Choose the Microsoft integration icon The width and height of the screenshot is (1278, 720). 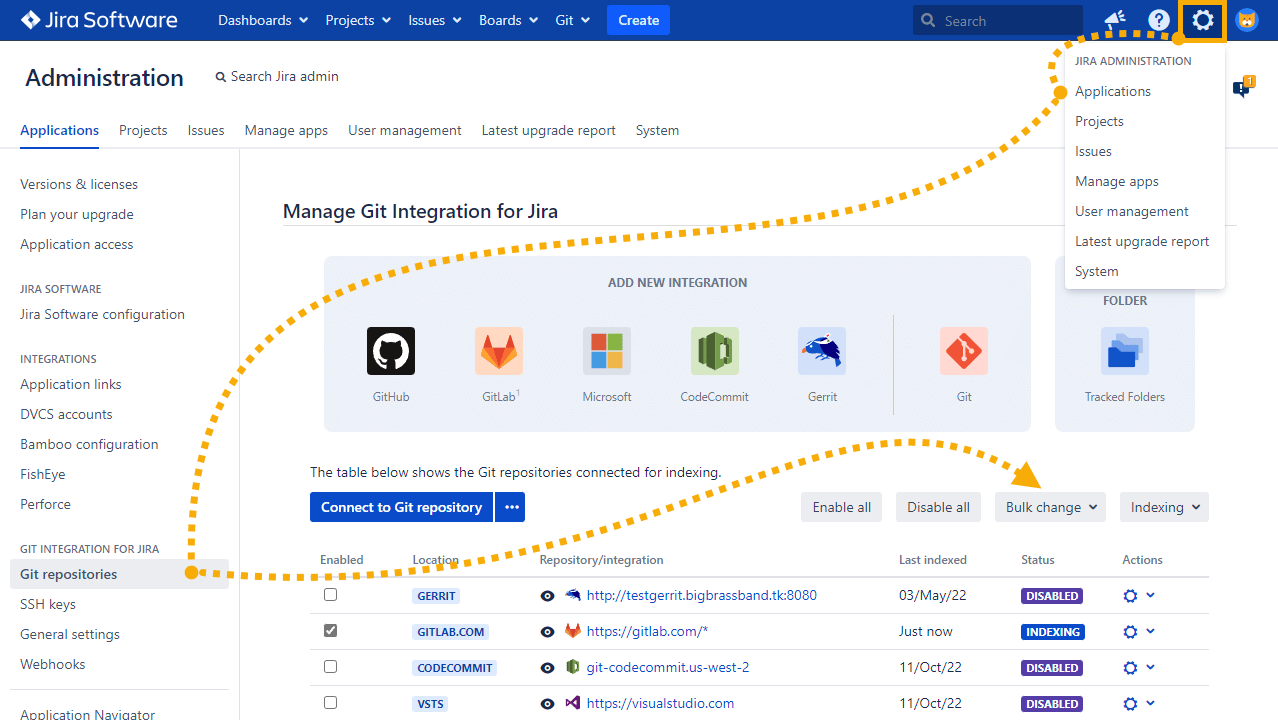(606, 351)
